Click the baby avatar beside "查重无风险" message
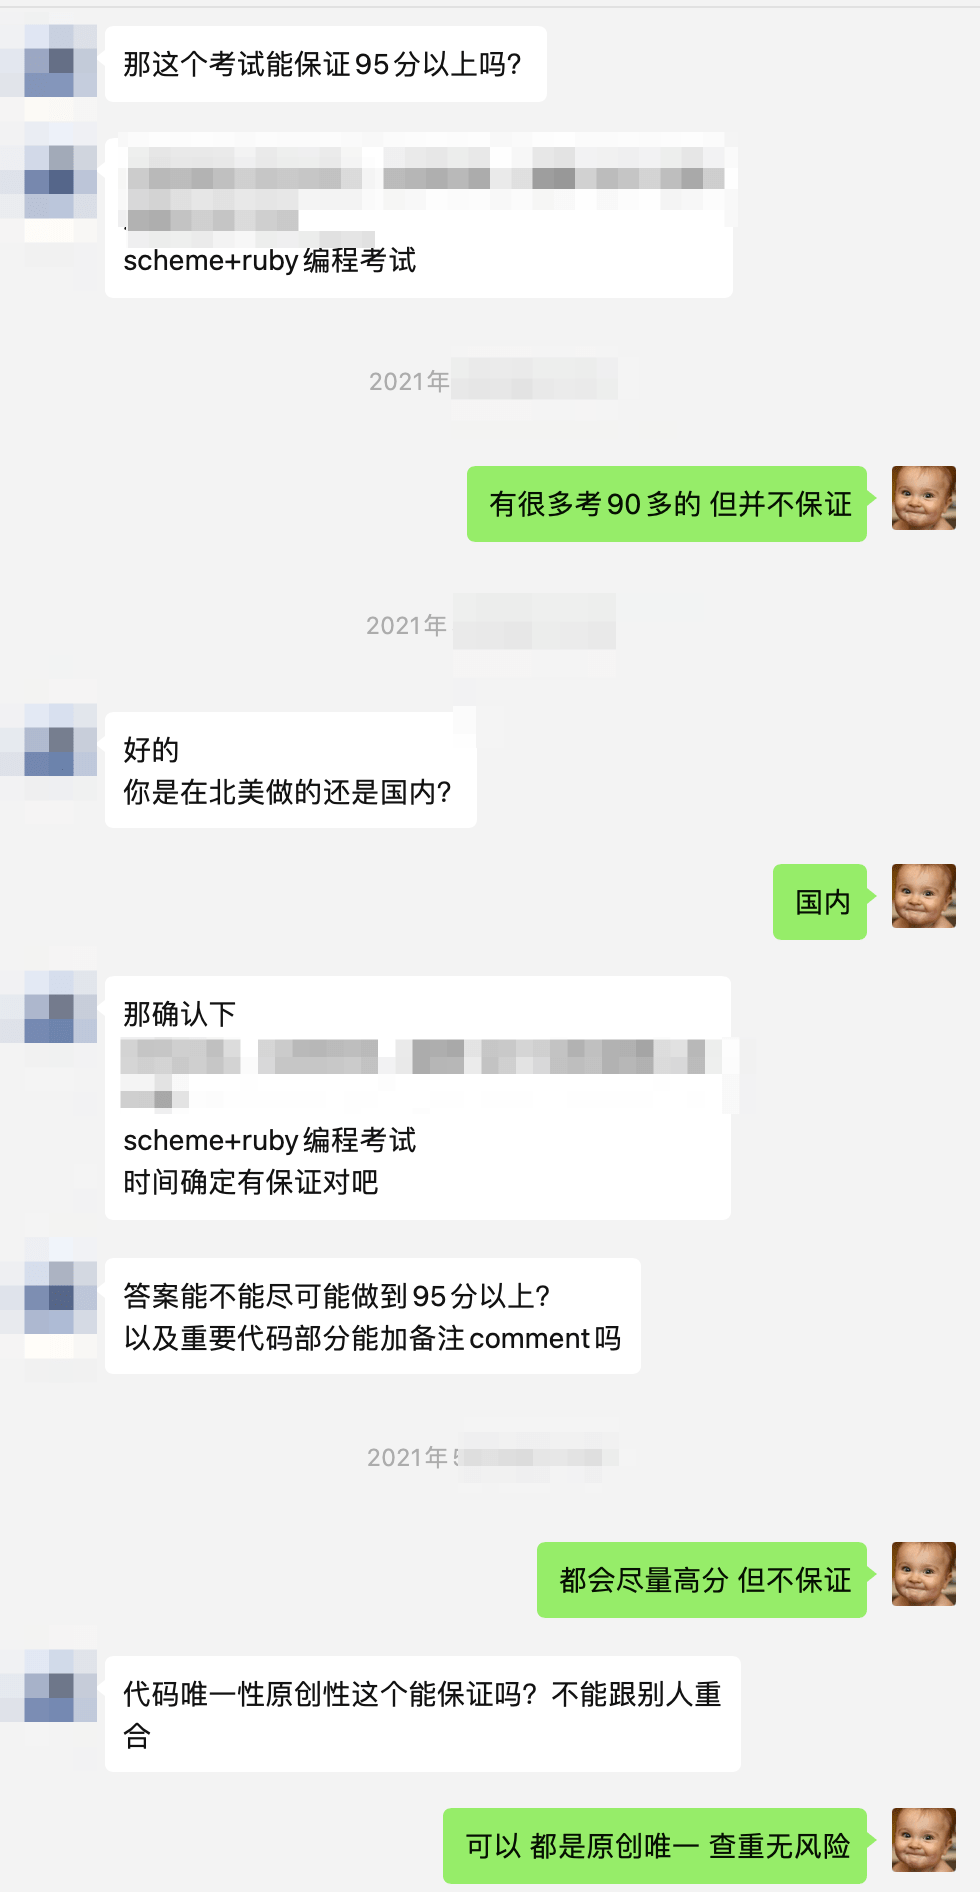The width and height of the screenshot is (980, 1892). click(x=923, y=1840)
